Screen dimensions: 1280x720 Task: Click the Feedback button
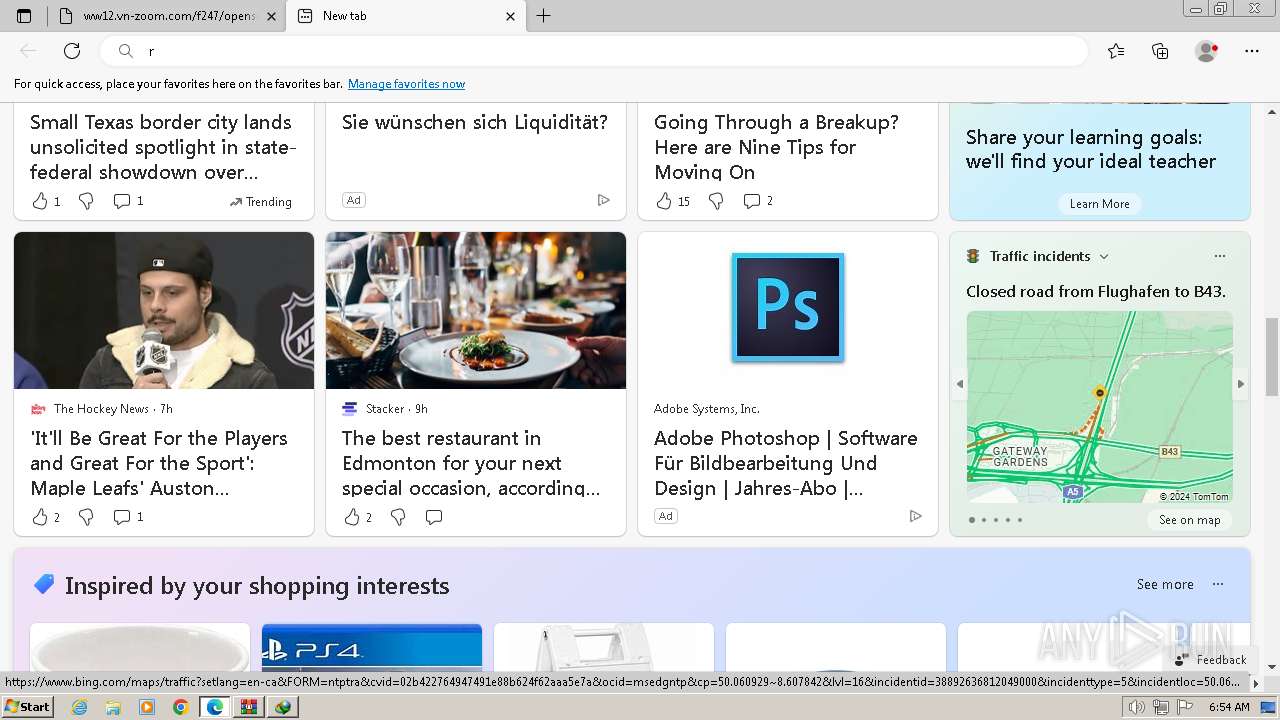coord(1211,660)
